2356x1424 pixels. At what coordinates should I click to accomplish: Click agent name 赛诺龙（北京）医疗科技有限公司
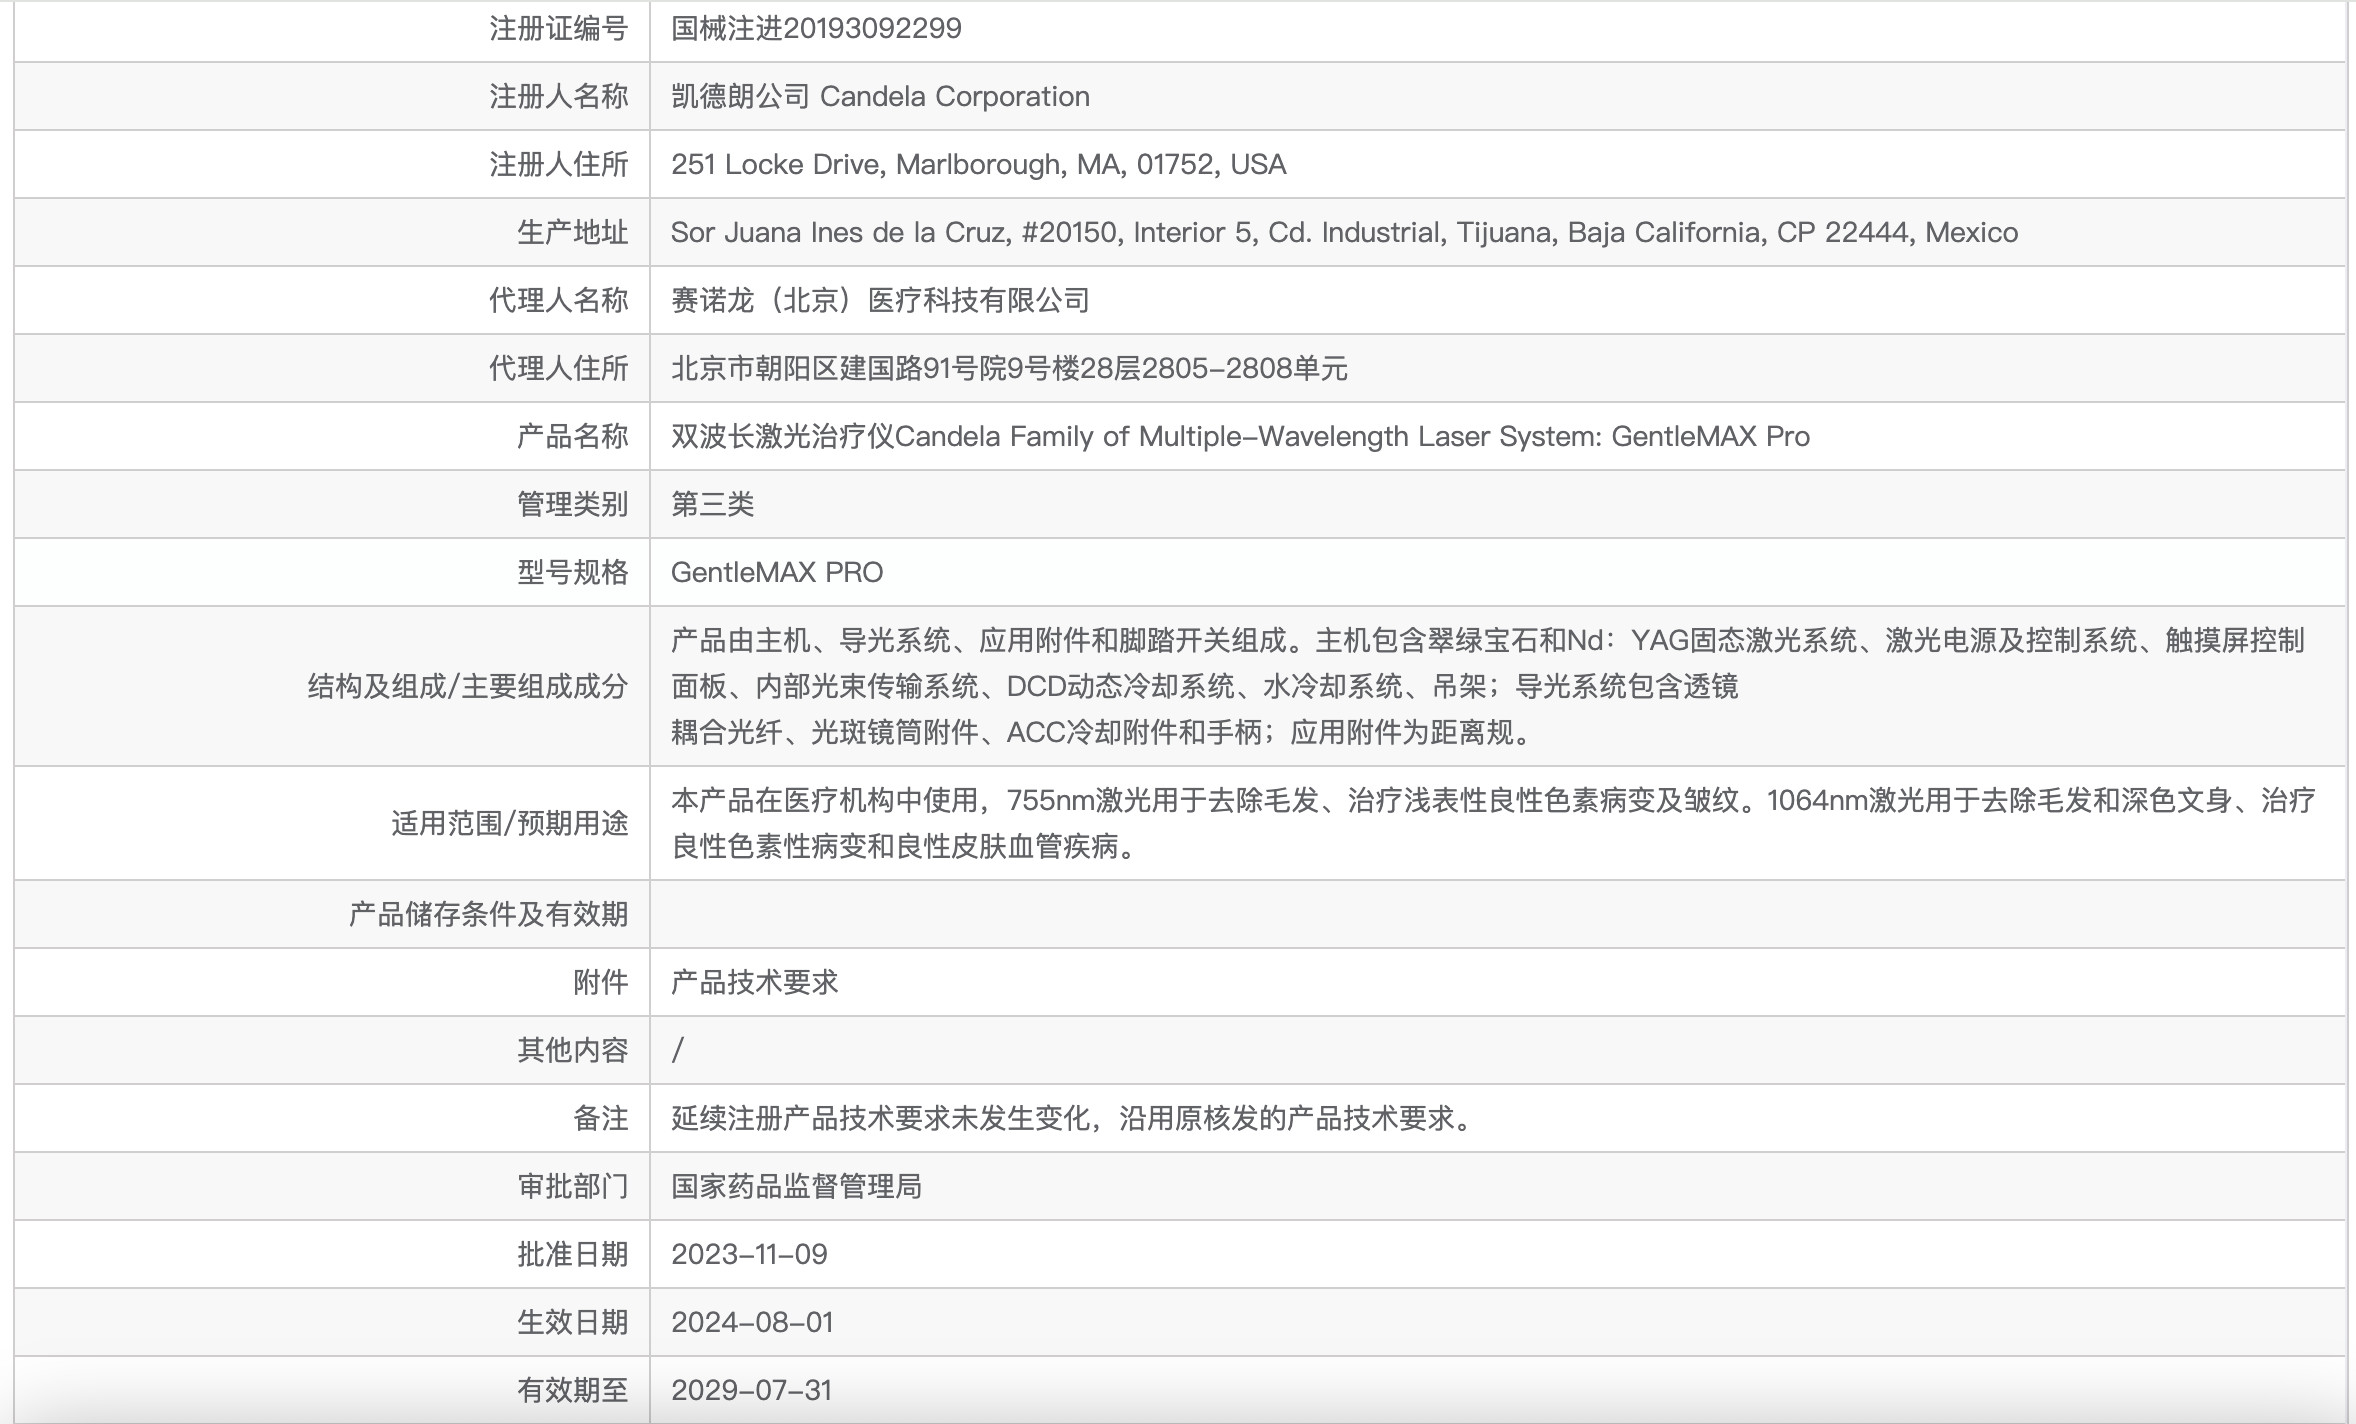pyautogui.click(x=880, y=300)
